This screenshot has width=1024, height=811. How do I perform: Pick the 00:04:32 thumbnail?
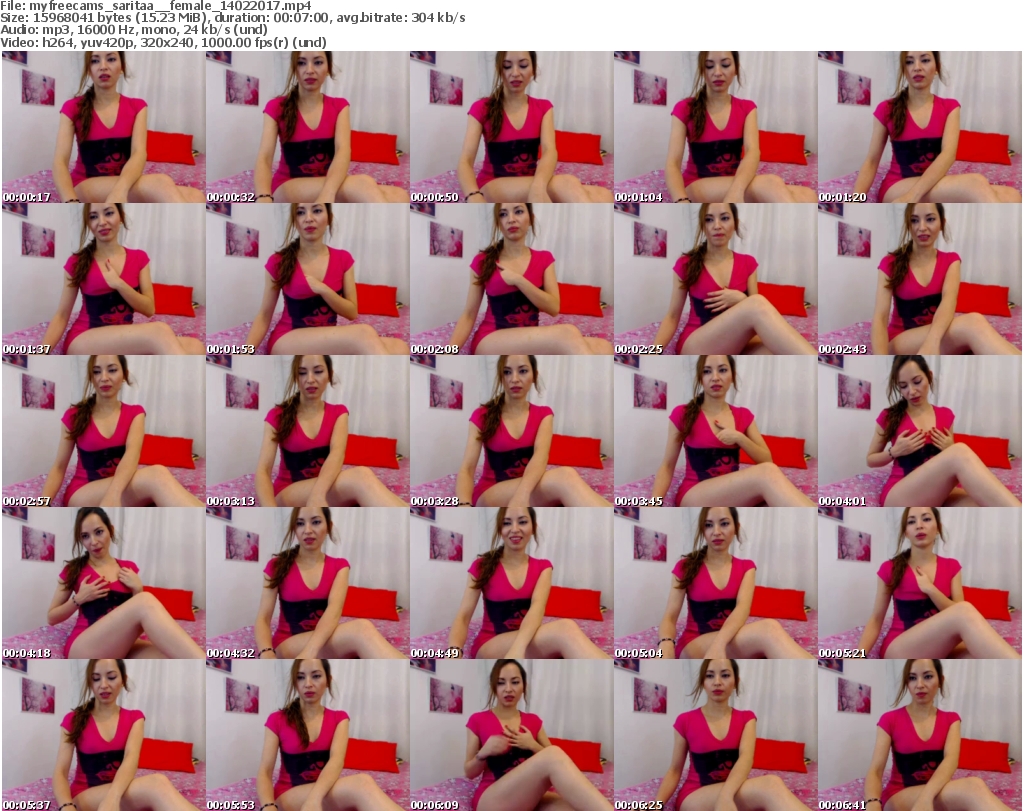[x=307, y=583]
